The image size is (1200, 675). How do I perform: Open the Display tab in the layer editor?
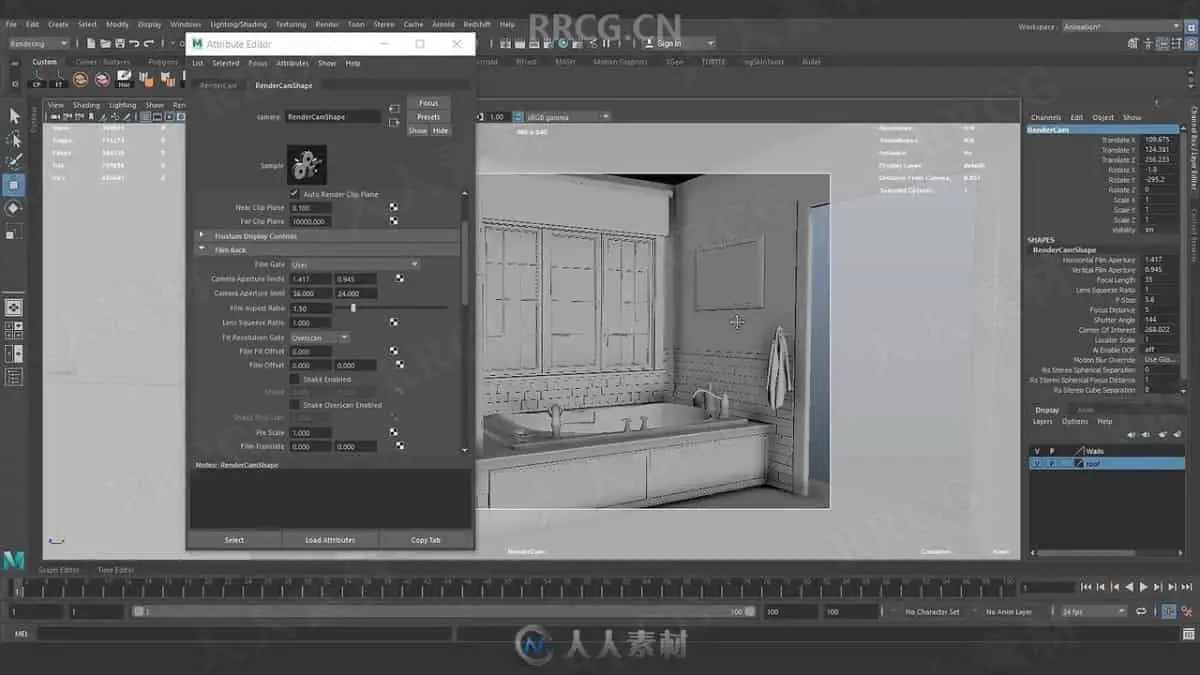pyautogui.click(x=1047, y=410)
